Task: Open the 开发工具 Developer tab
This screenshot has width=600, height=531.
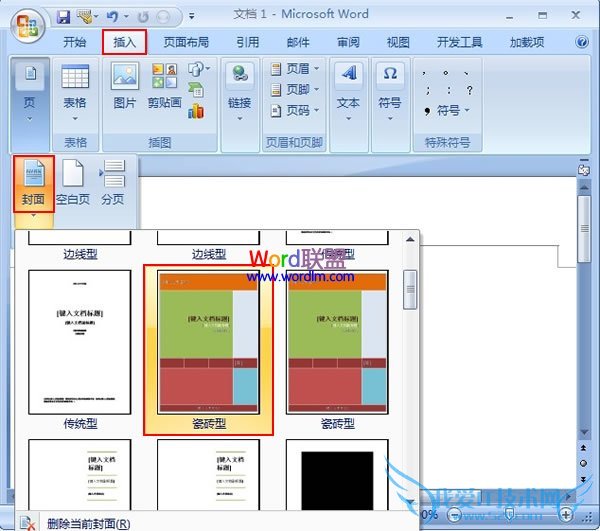Action: pos(459,42)
